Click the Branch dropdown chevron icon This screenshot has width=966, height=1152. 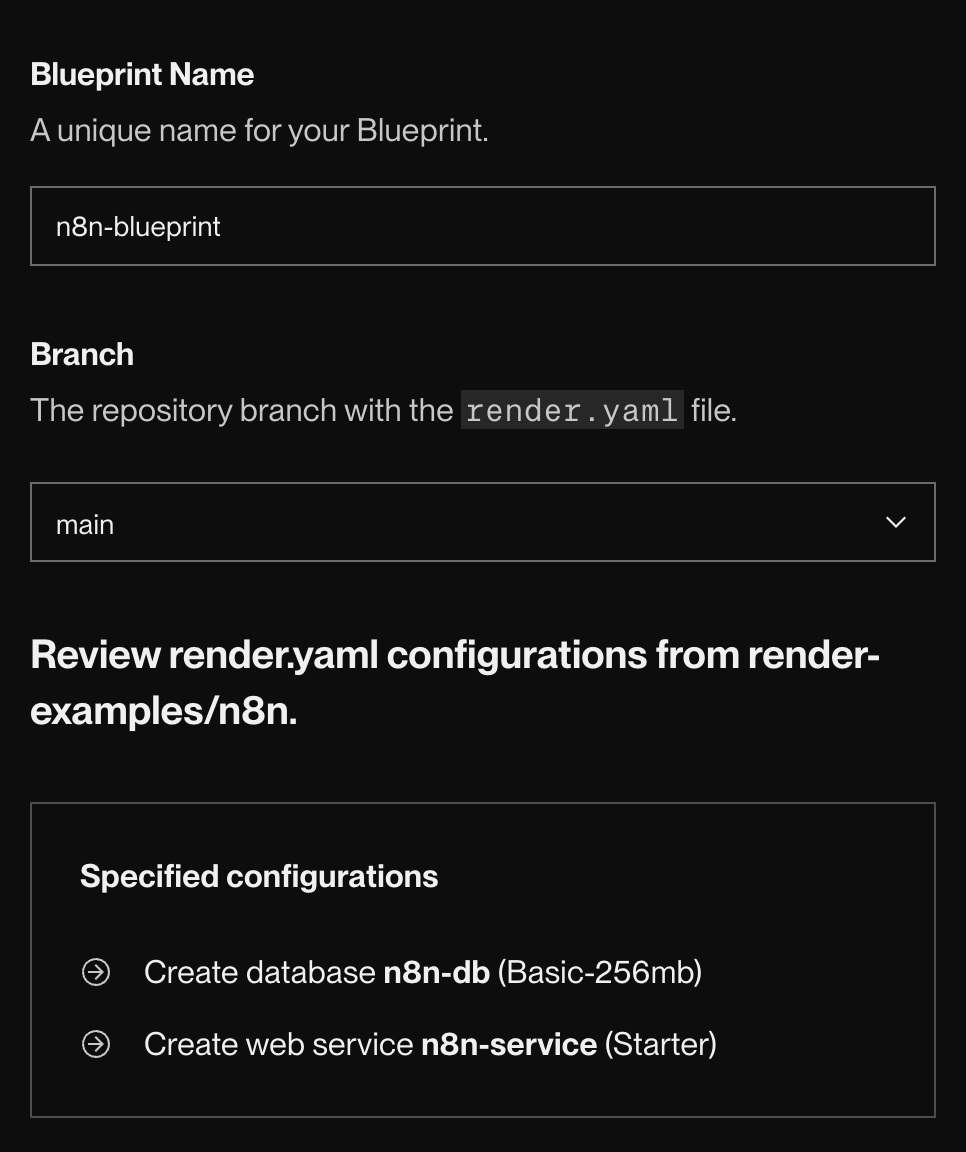896,521
